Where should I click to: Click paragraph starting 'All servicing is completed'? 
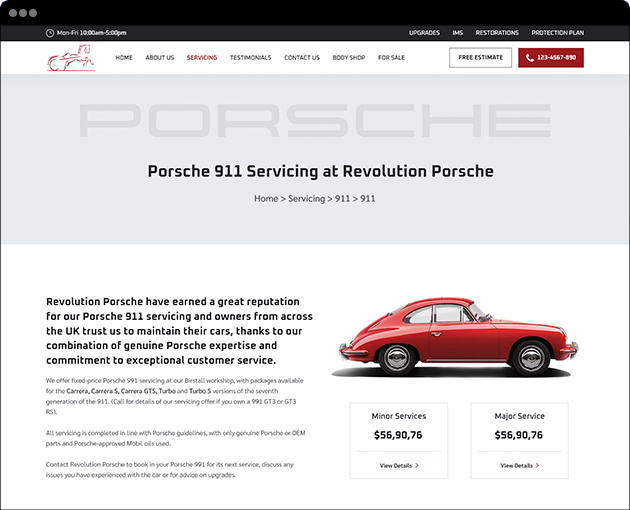click(176, 438)
